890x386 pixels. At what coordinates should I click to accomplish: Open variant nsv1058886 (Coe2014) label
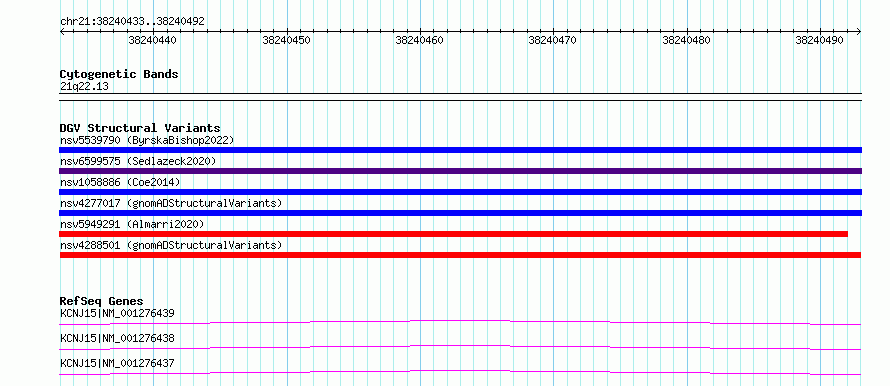[x=120, y=182]
